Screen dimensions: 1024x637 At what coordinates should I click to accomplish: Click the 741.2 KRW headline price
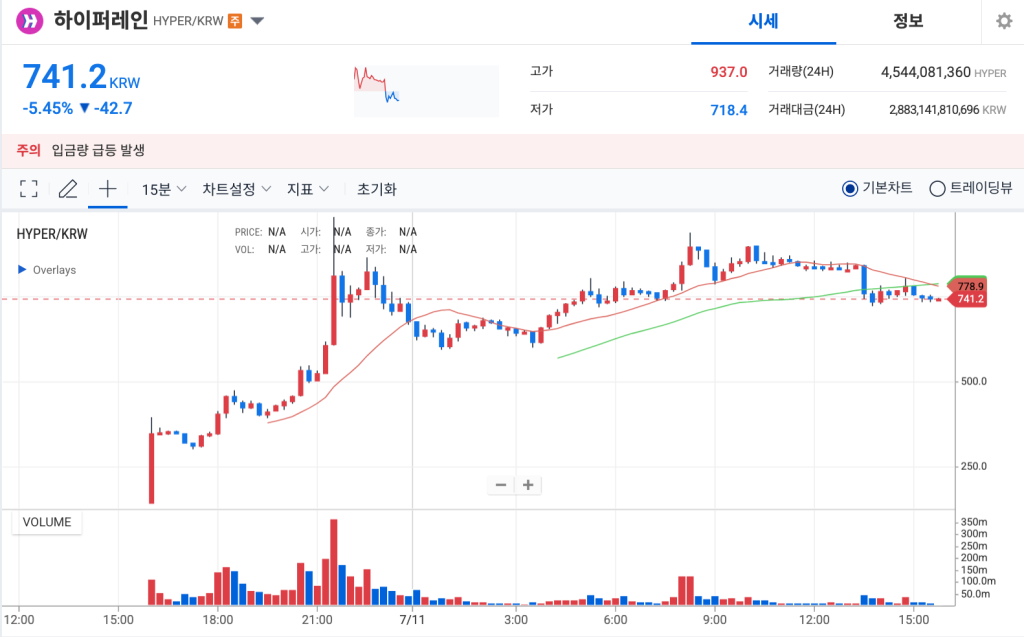pyautogui.click(x=81, y=77)
